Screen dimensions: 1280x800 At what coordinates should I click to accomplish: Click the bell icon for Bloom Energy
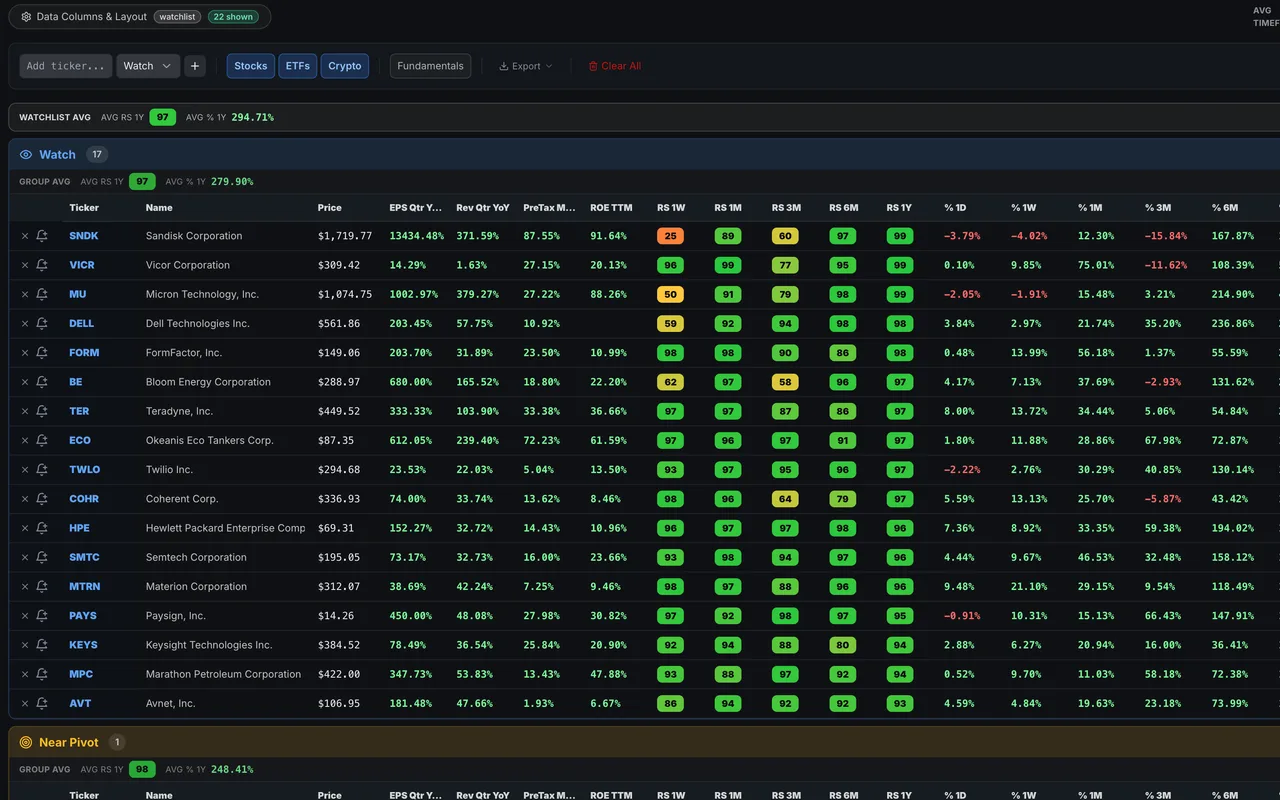coord(42,382)
